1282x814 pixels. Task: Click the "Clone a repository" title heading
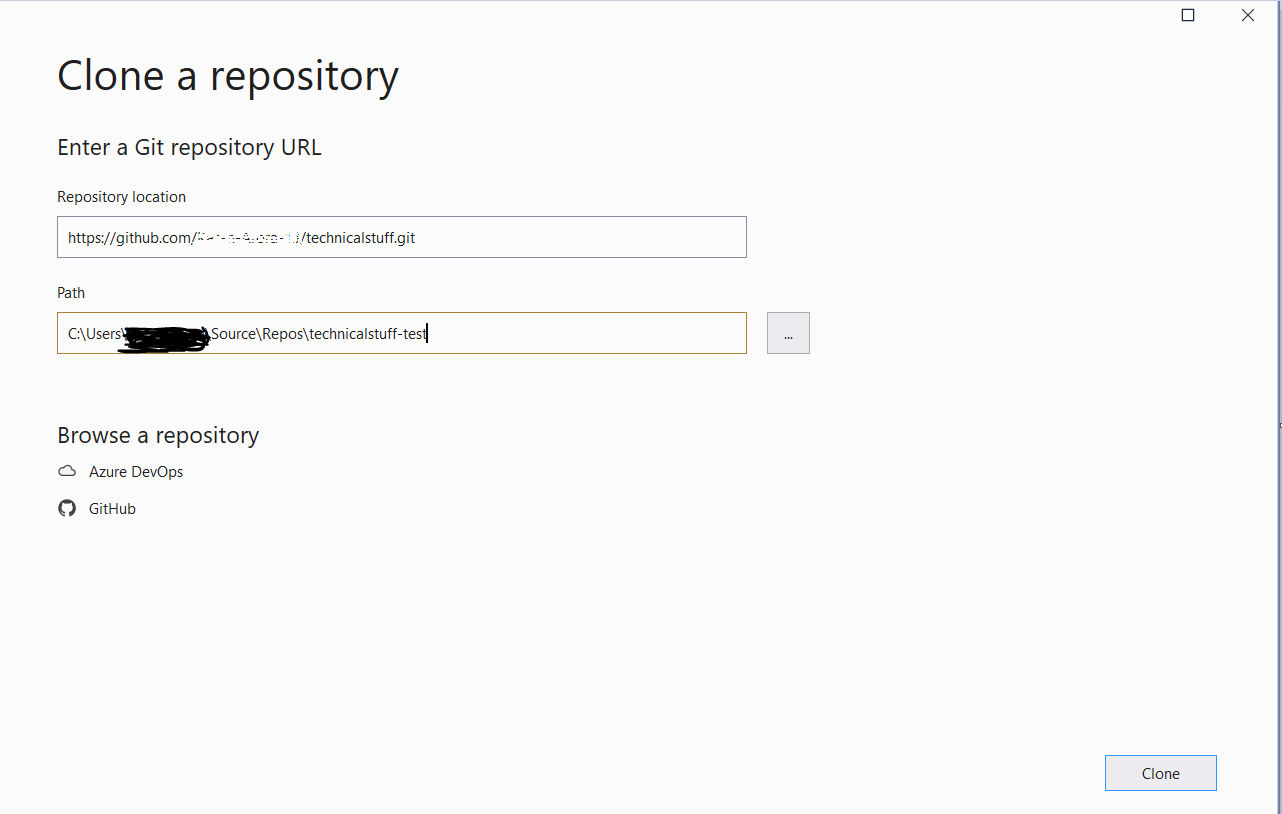(x=228, y=77)
